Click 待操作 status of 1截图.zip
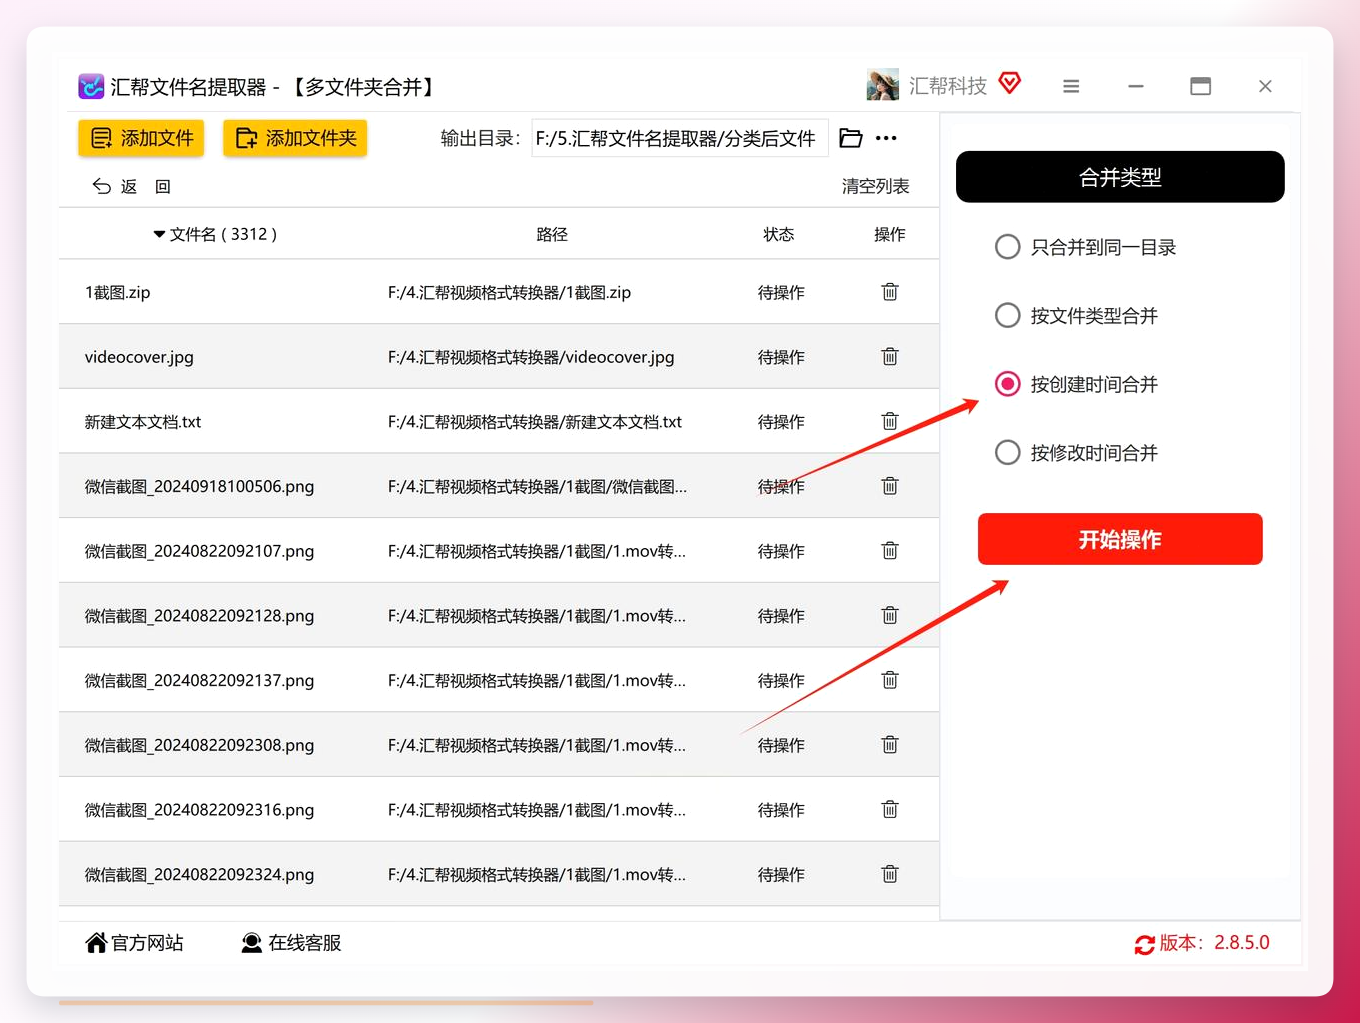This screenshot has width=1360, height=1023. click(x=781, y=292)
